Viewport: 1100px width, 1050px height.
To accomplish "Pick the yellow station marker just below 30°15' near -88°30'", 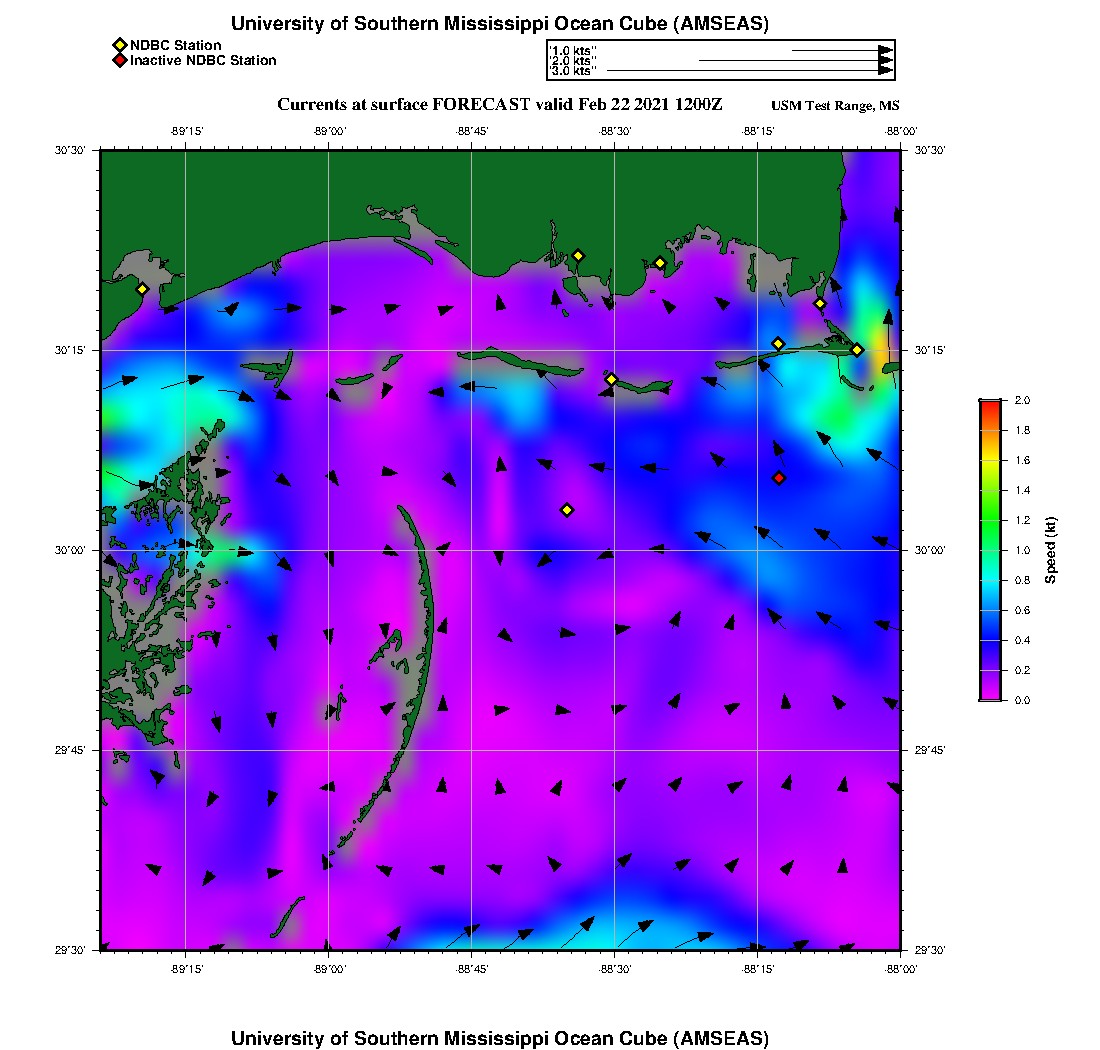I will click(612, 379).
